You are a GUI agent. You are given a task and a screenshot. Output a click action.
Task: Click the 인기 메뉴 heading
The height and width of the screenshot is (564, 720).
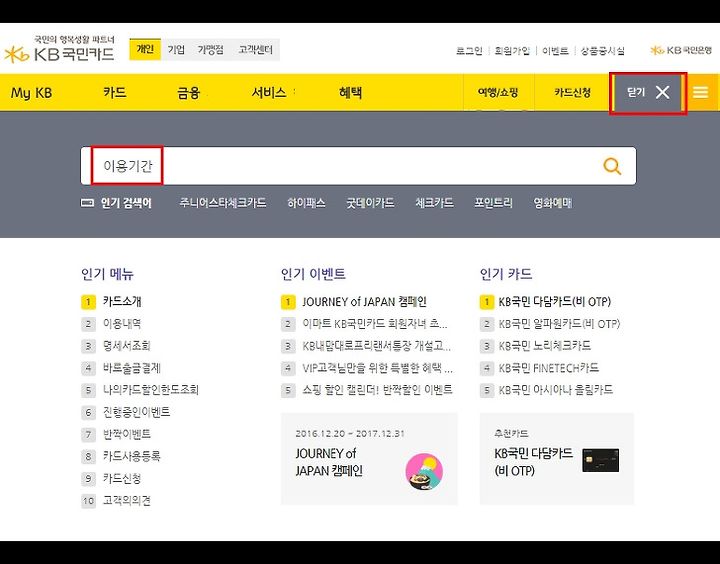[x=107, y=274]
